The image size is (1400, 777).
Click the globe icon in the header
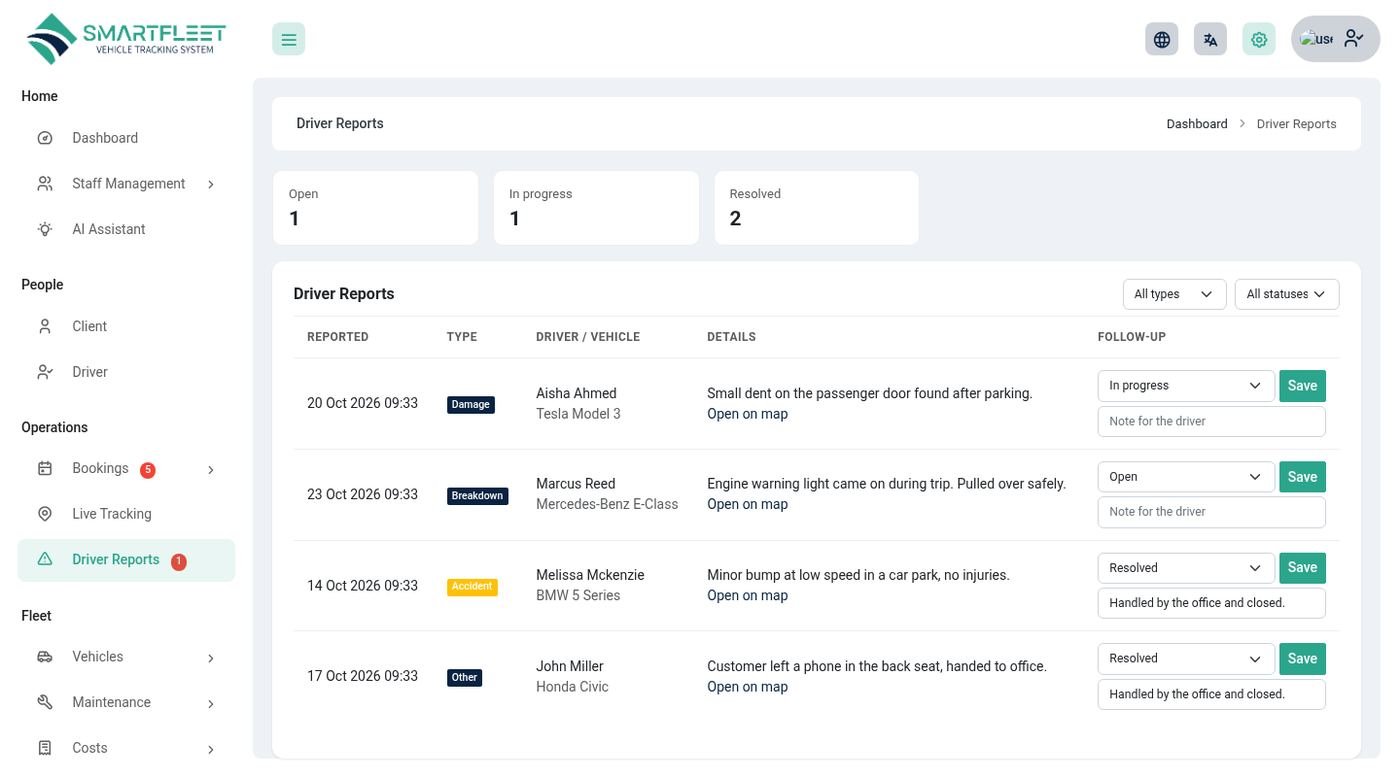point(1162,39)
